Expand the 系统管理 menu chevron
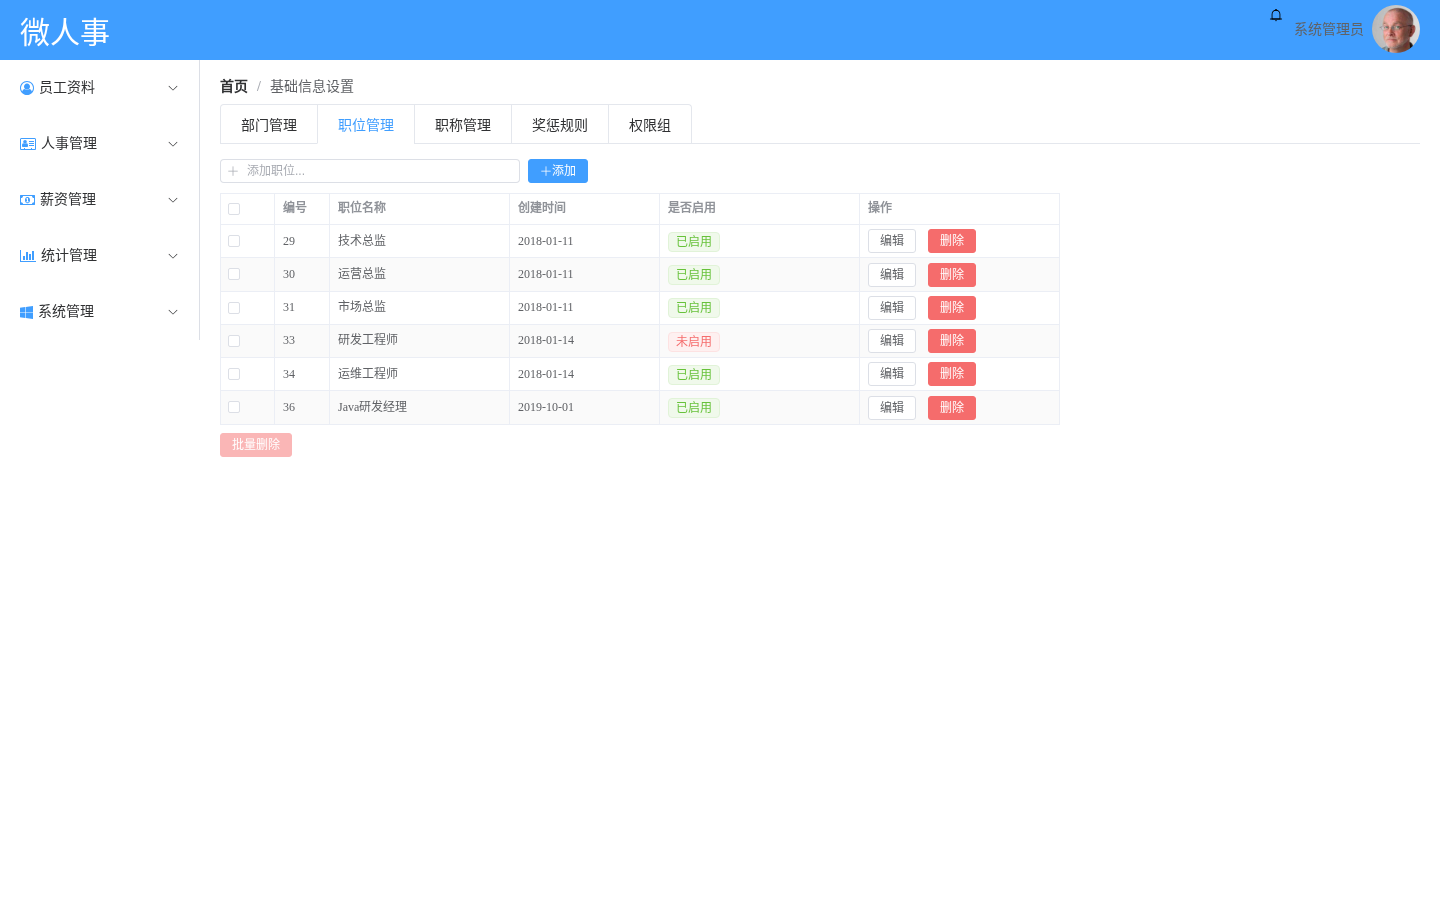Screen dimensions: 1440x900 pos(173,312)
